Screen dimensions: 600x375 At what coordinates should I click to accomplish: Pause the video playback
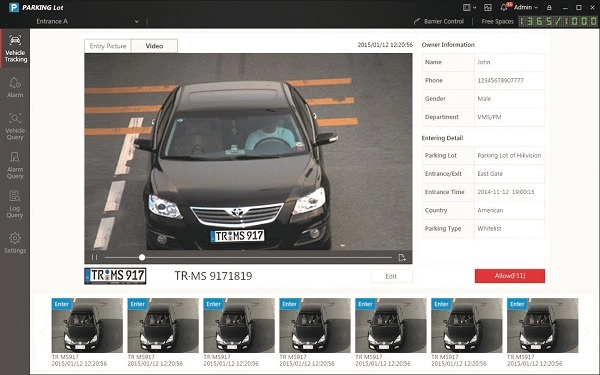[95, 258]
